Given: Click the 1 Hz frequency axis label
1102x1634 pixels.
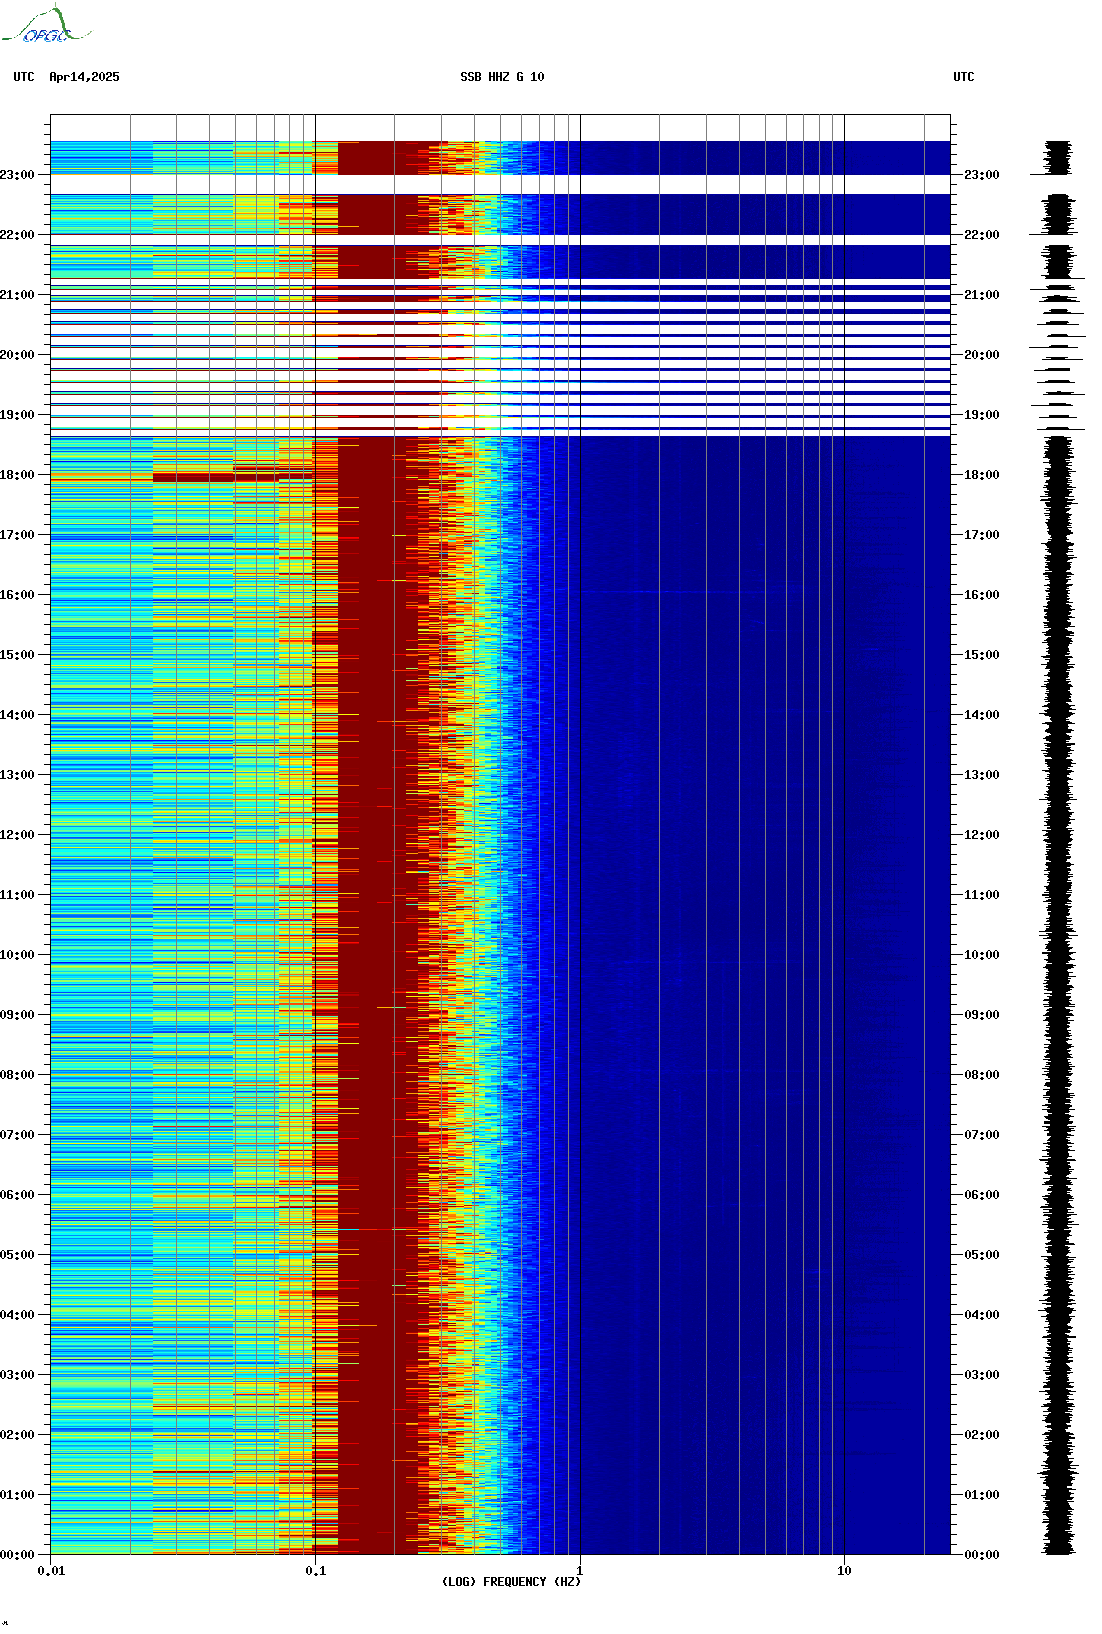Looking at the screenshot, I should (x=580, y=1571).
